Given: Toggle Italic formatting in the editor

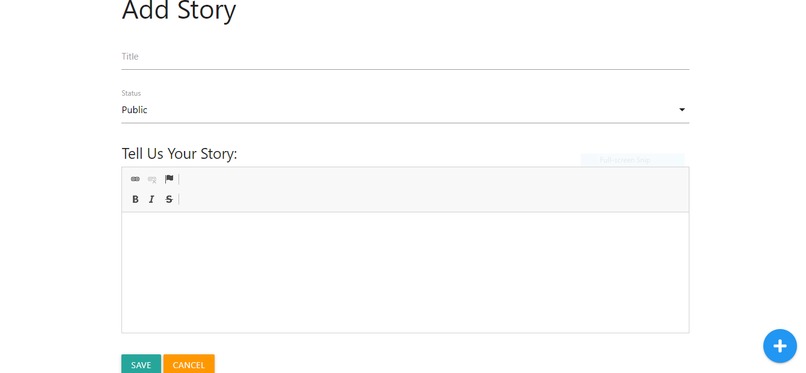Looking at the screenshot, I should click(152, 199).
